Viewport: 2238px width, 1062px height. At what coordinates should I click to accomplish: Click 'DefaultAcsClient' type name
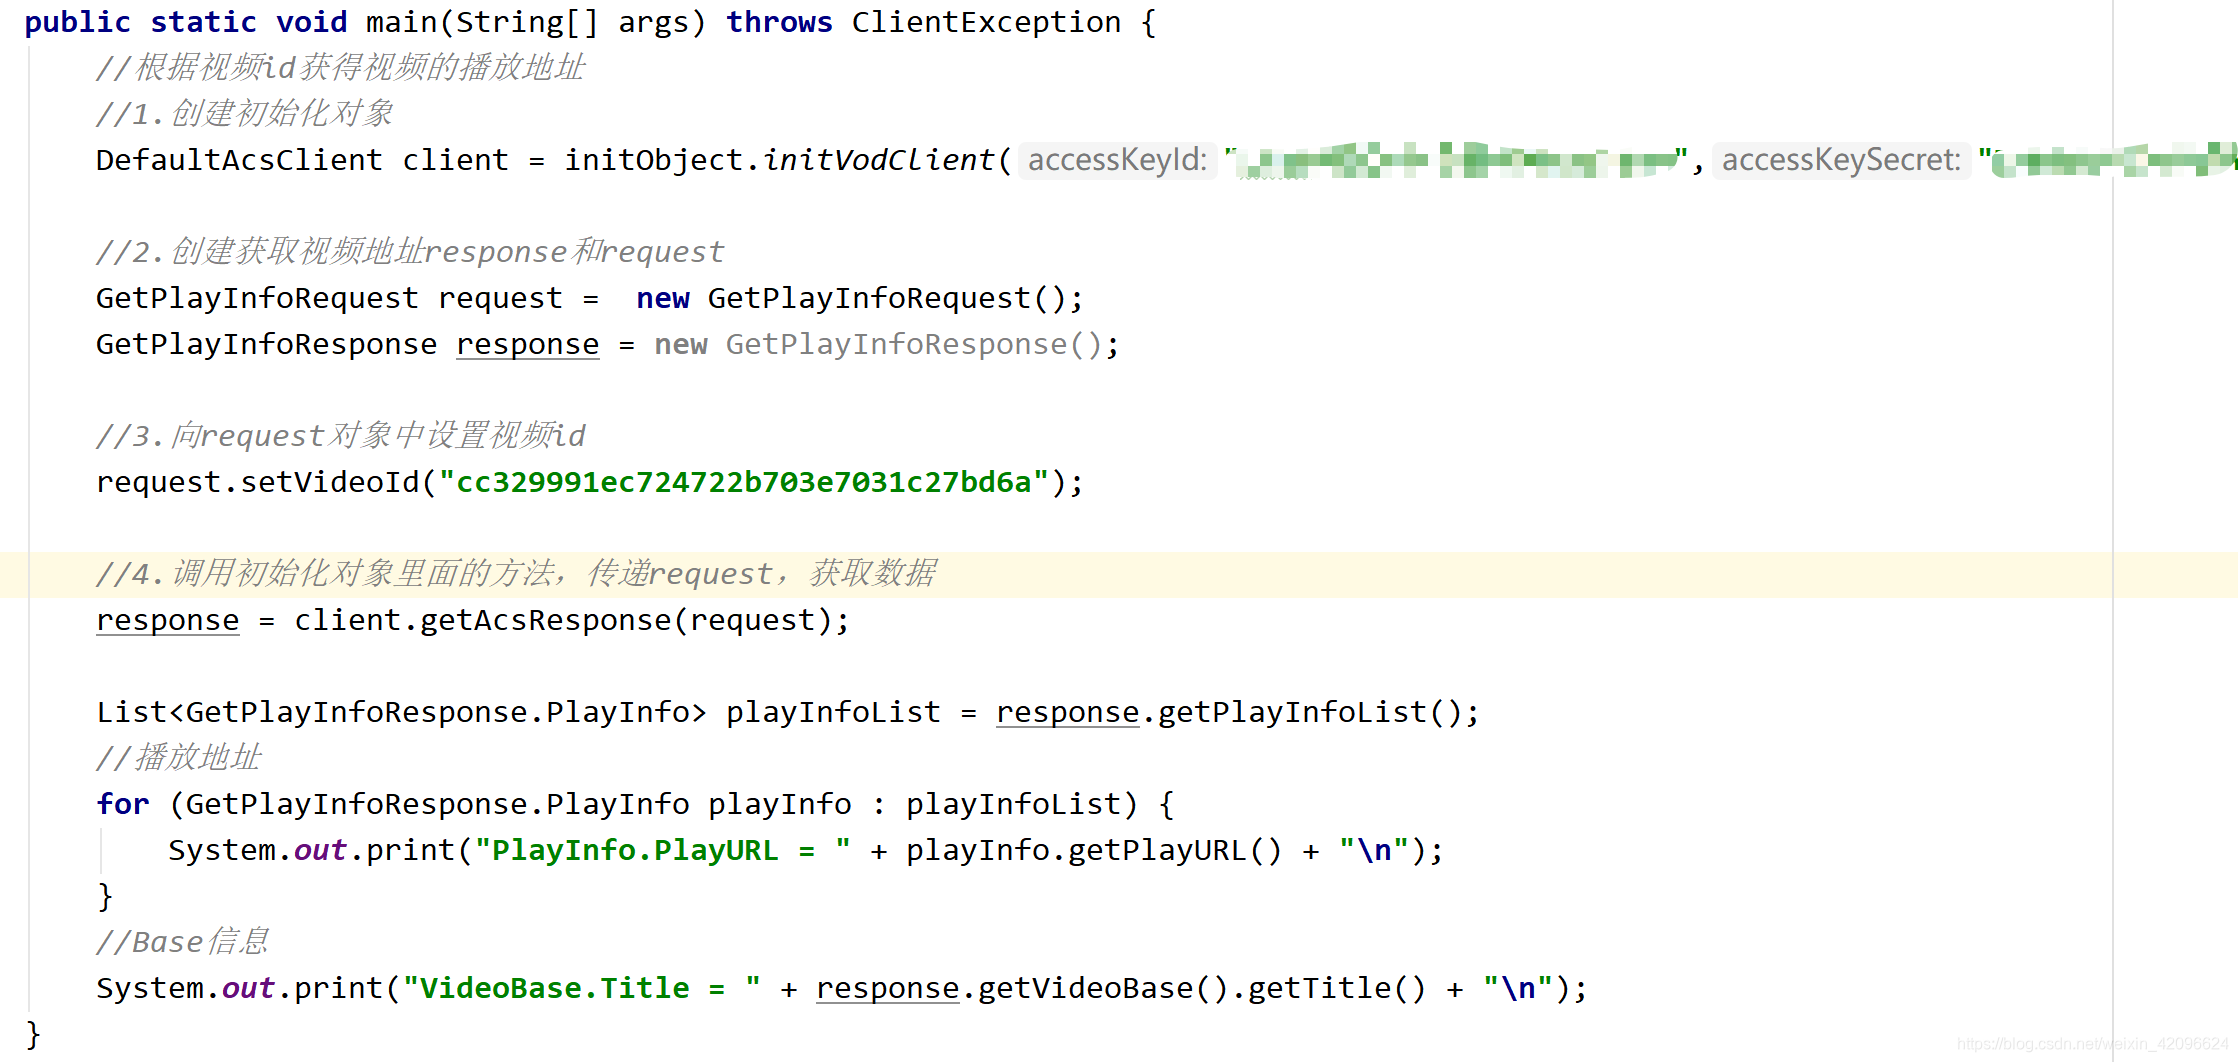pyautogui.click(x=239, y=160)
